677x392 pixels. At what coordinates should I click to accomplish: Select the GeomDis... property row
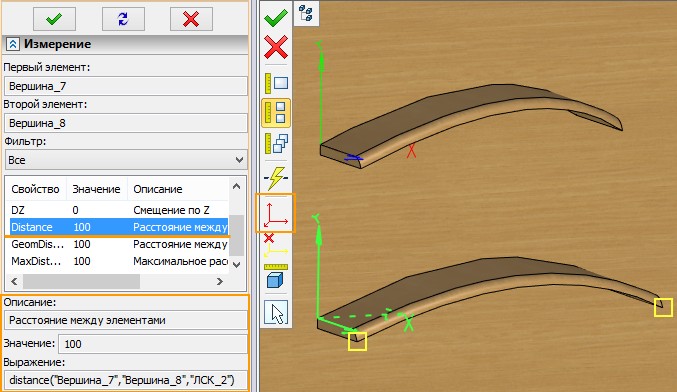[116, 244]
